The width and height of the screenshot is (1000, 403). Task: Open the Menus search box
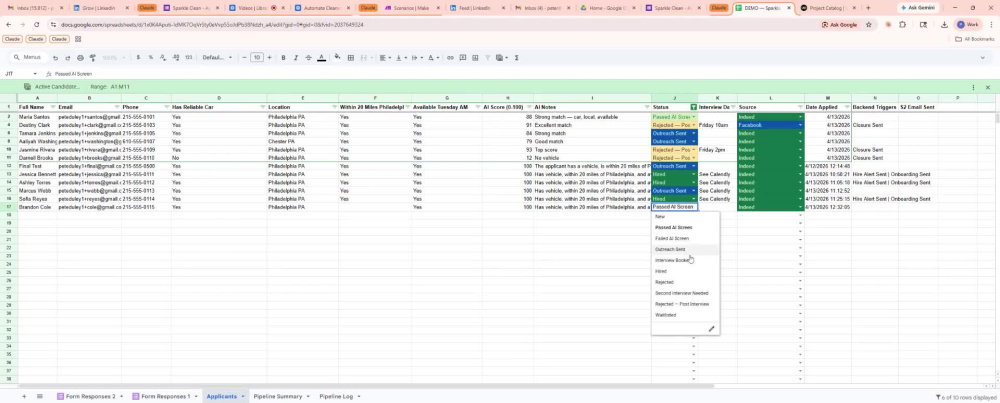27,57
